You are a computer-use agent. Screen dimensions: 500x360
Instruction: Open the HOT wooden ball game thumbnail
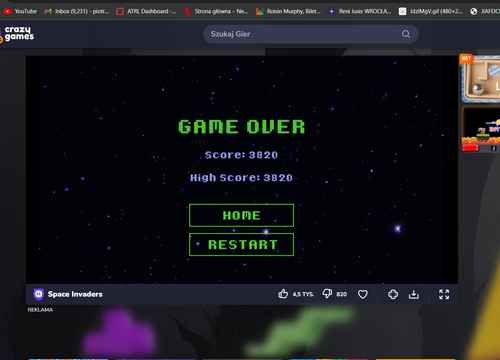[481, 78]
